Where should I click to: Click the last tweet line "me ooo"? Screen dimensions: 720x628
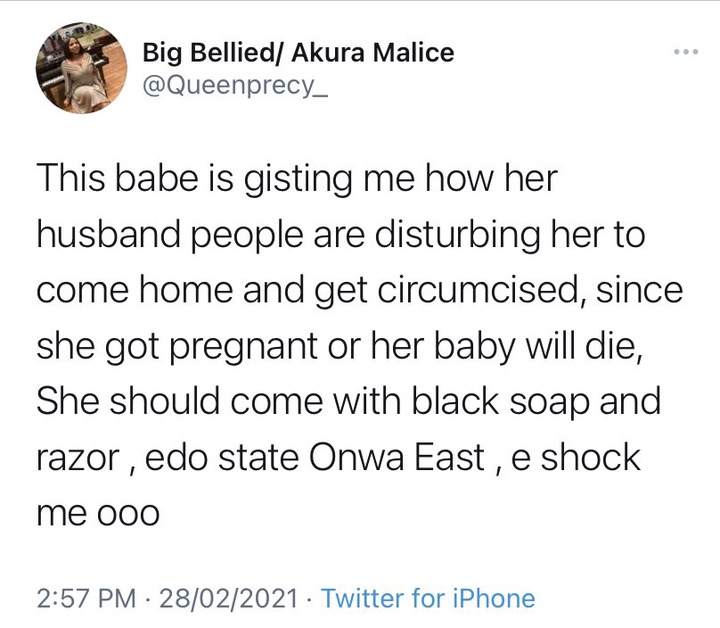97,513
